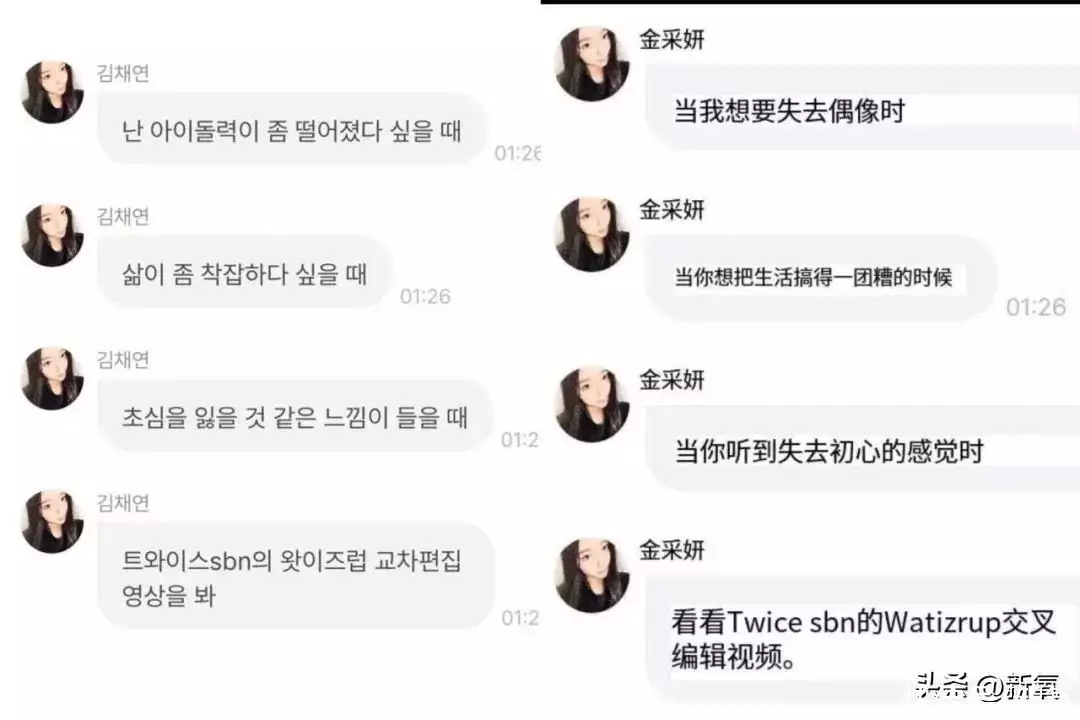Tap avatar beside the 아이돌력 message
Image resolution: width=1080 pixels, height=720 pixels.
pyautogui.click(x=53, y=92)
